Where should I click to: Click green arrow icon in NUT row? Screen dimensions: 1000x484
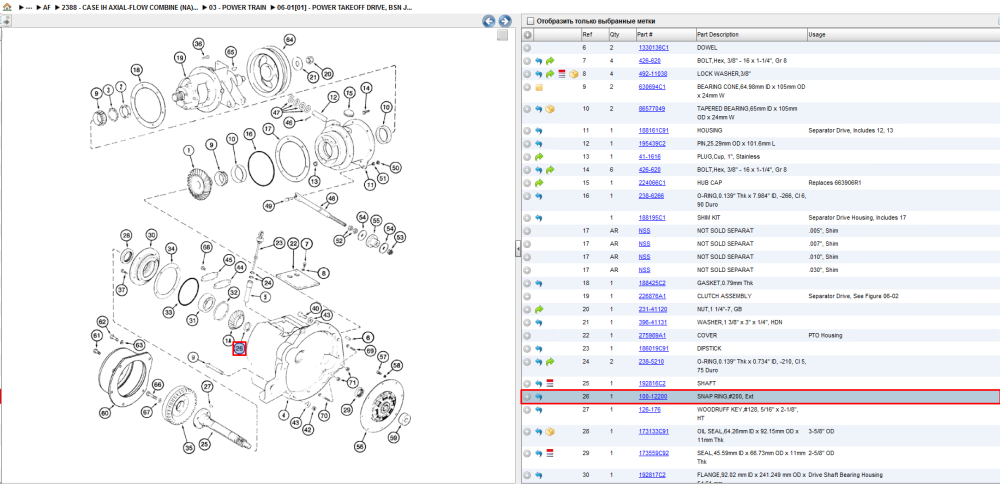(x=538, y=309)
